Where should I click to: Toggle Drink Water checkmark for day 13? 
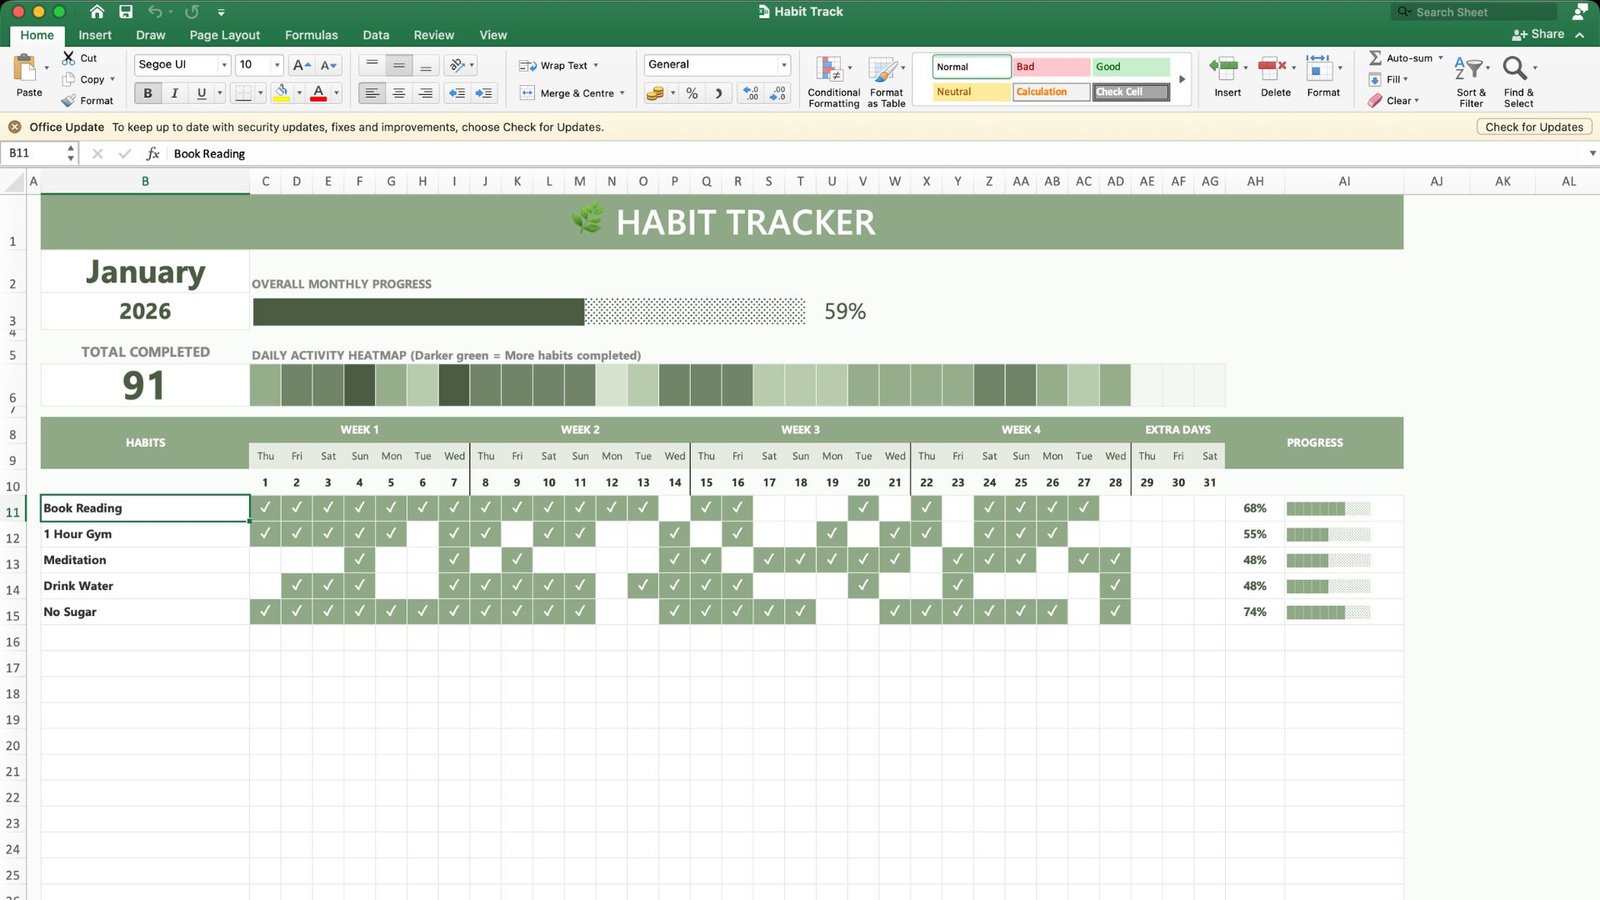643,586
